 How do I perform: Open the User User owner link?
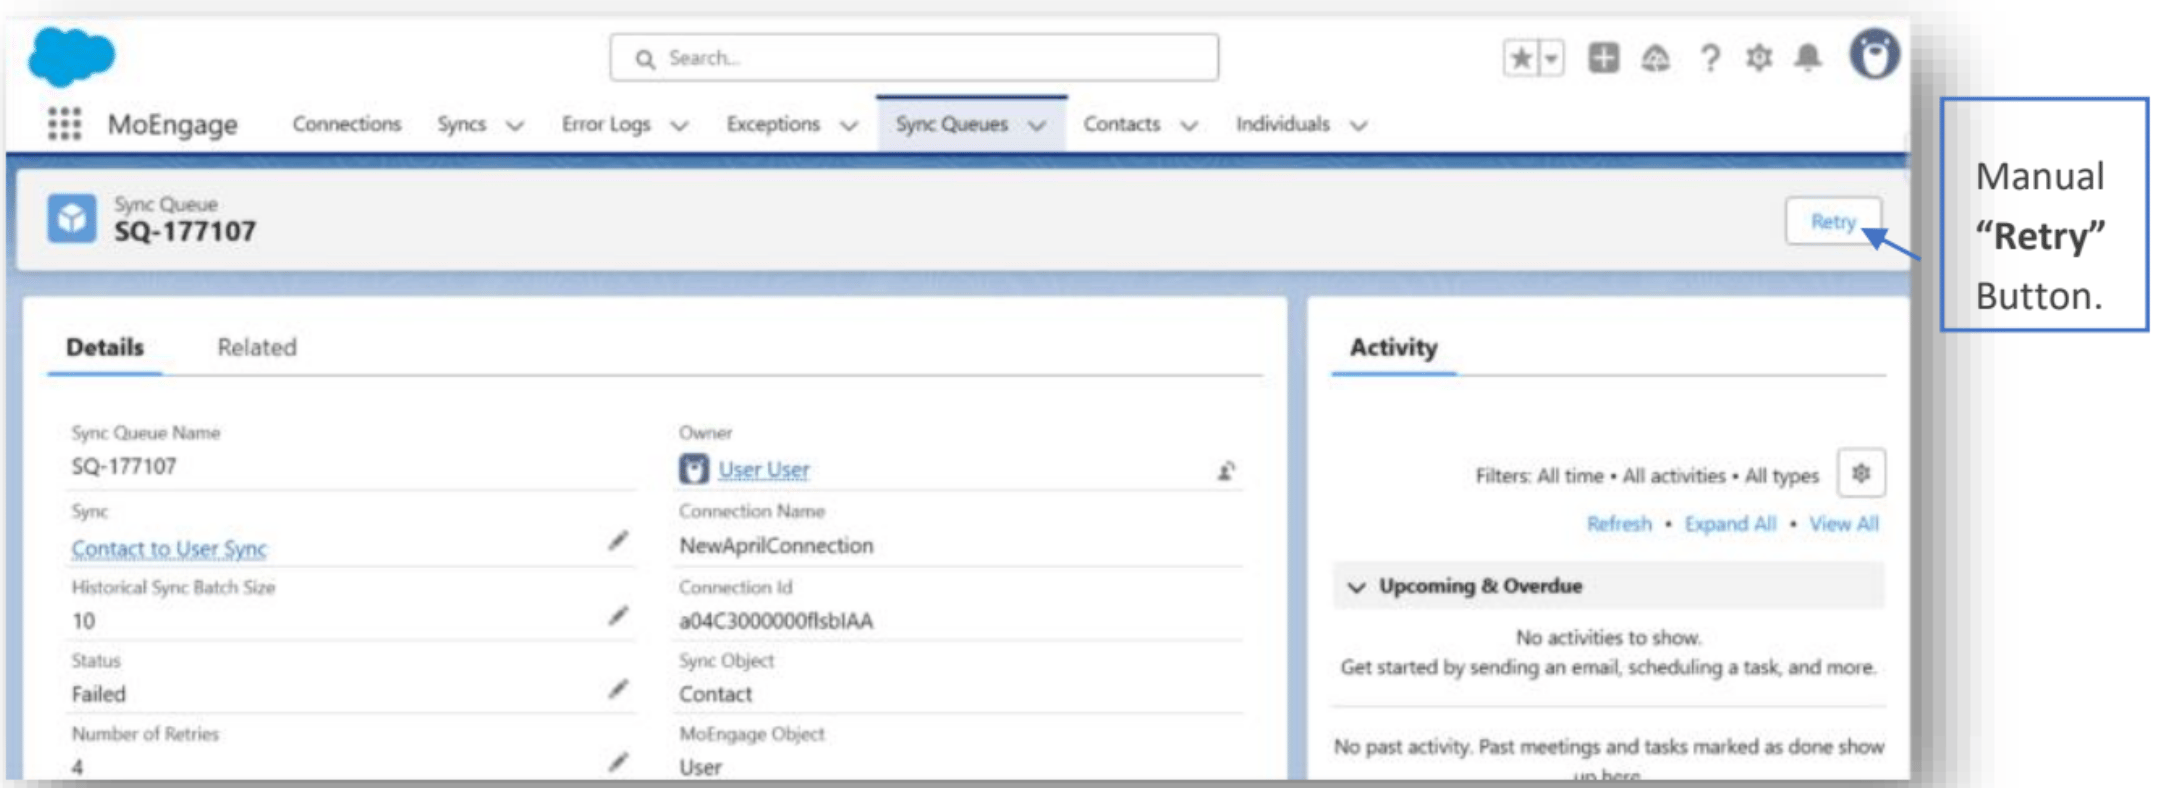(764, 469)
